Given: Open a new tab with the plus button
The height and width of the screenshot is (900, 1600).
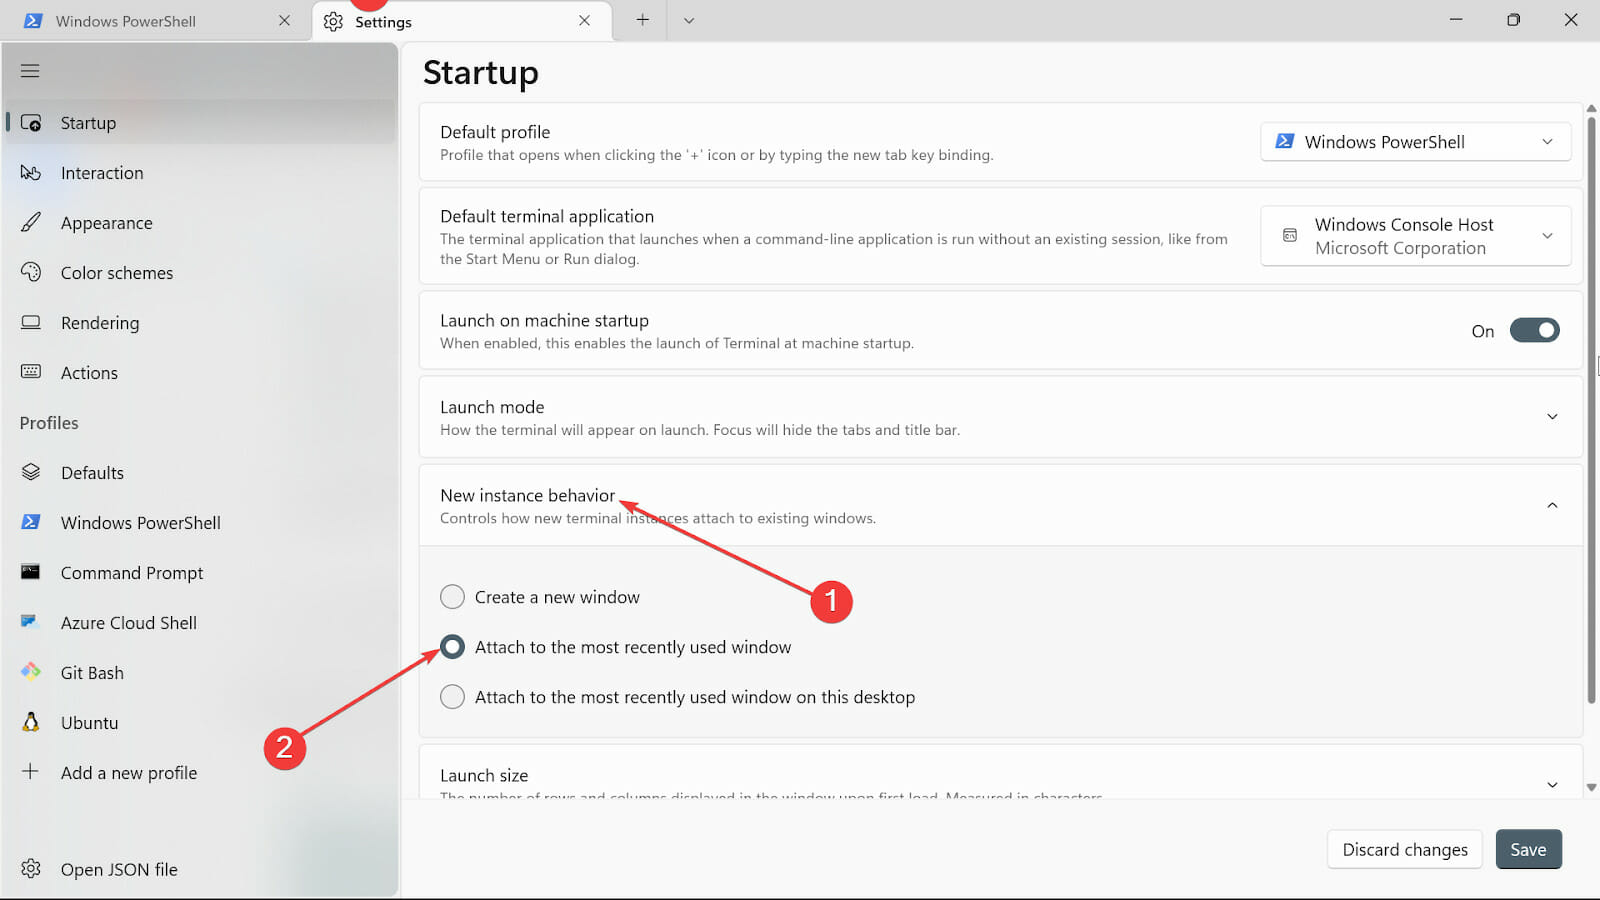Looking at the screenshot, I should tap(642, 20).
